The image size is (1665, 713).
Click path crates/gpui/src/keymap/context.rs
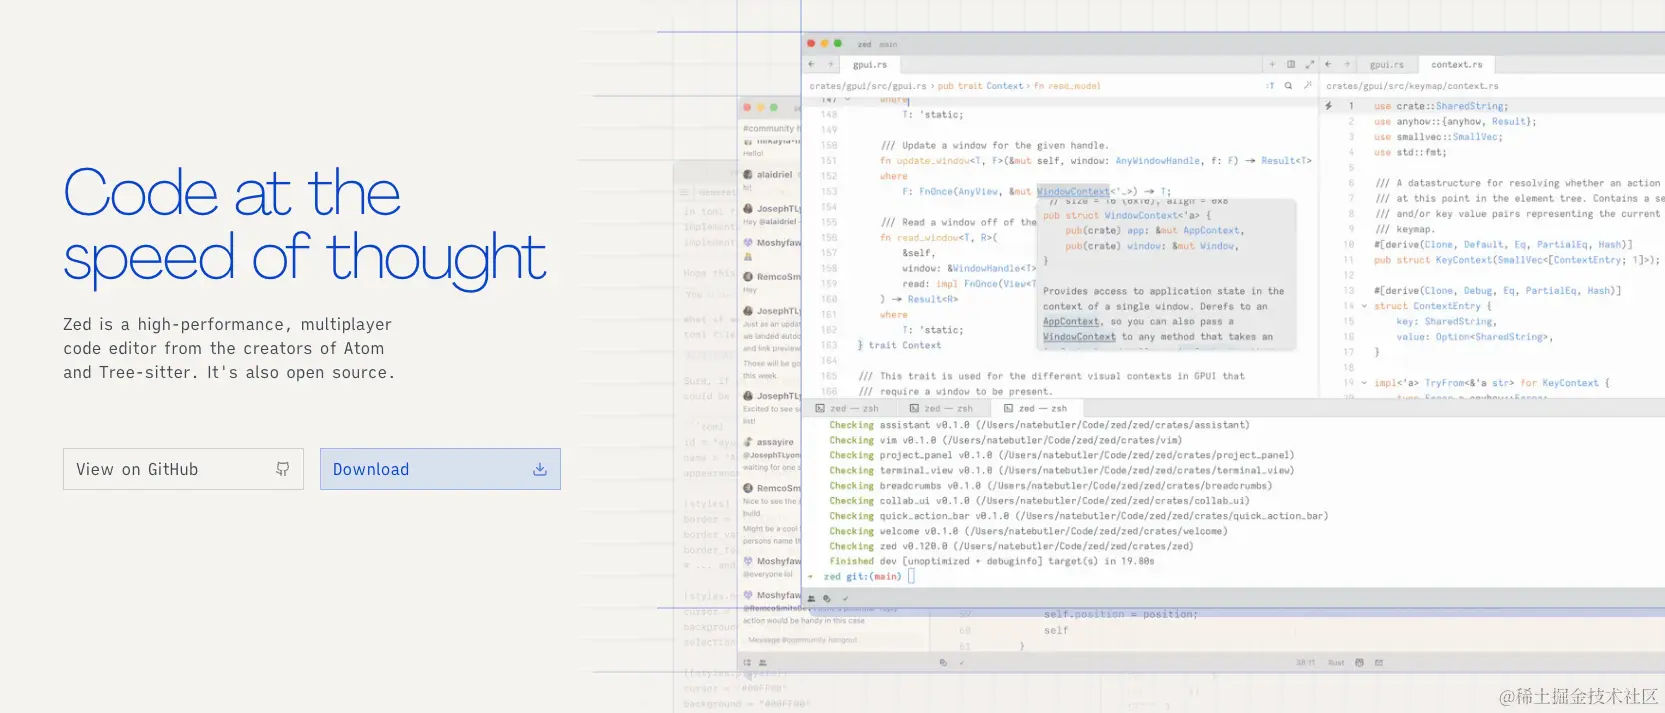(x=1412, y=86)
